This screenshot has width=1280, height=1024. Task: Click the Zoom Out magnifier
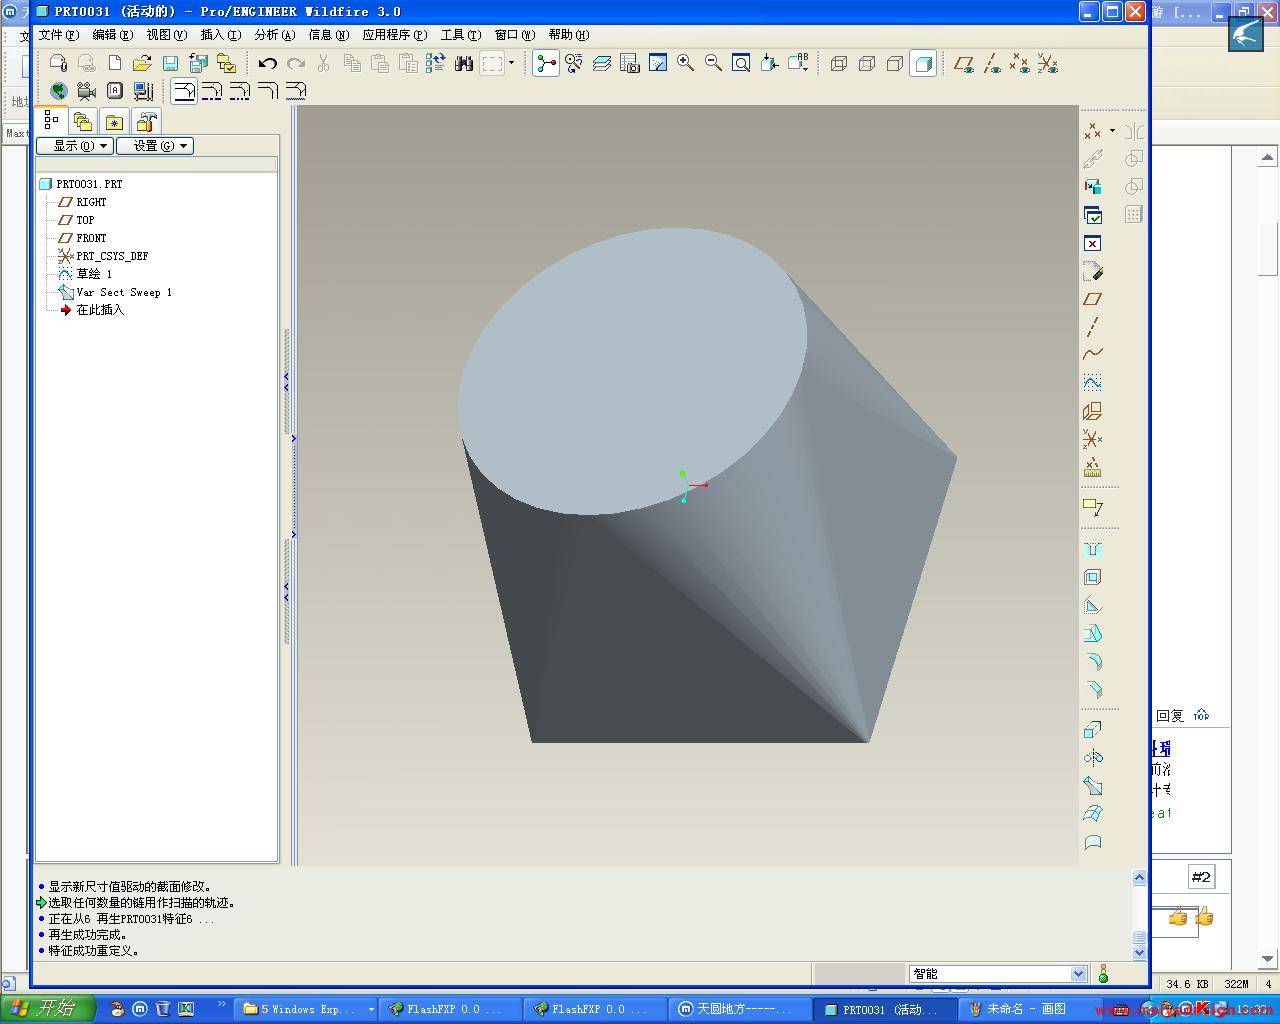click(x=713, y=63)
